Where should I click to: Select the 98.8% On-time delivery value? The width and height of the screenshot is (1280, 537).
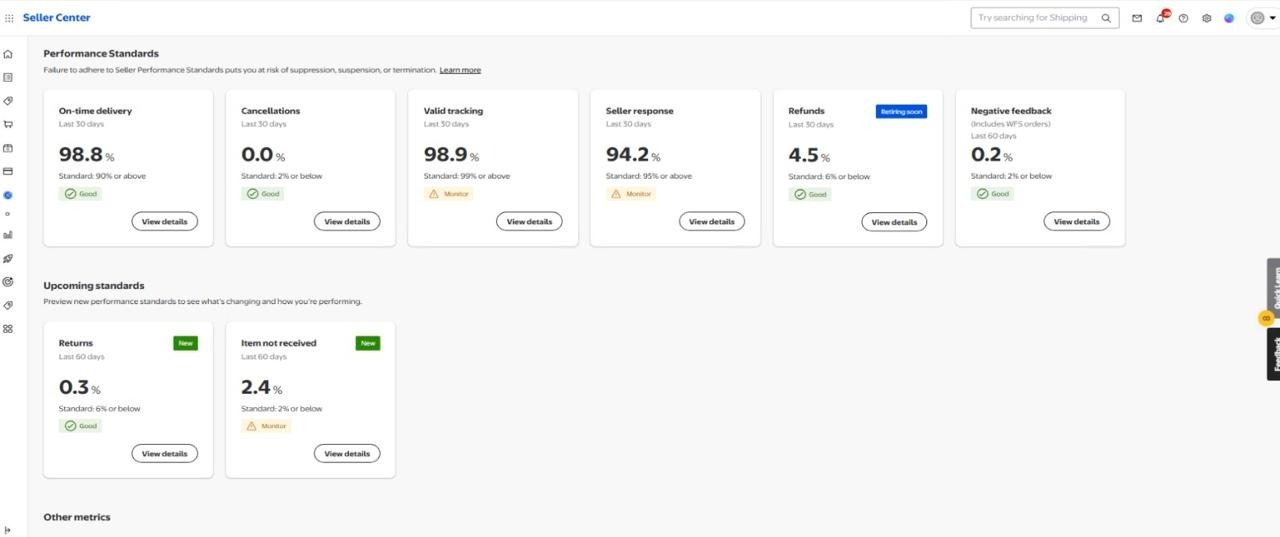click(x=86, y=154)
